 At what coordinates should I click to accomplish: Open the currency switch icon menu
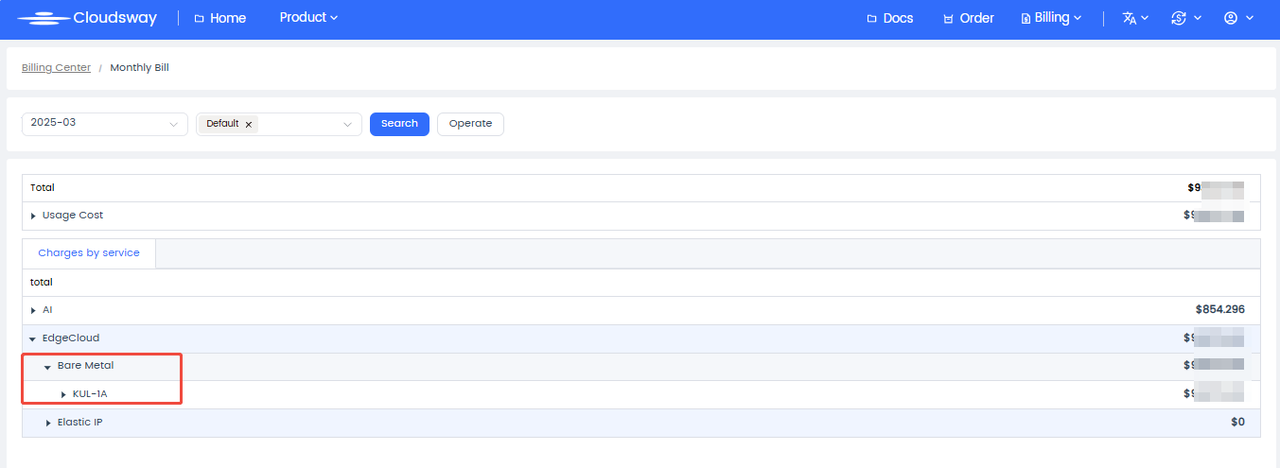(1185, 18)
